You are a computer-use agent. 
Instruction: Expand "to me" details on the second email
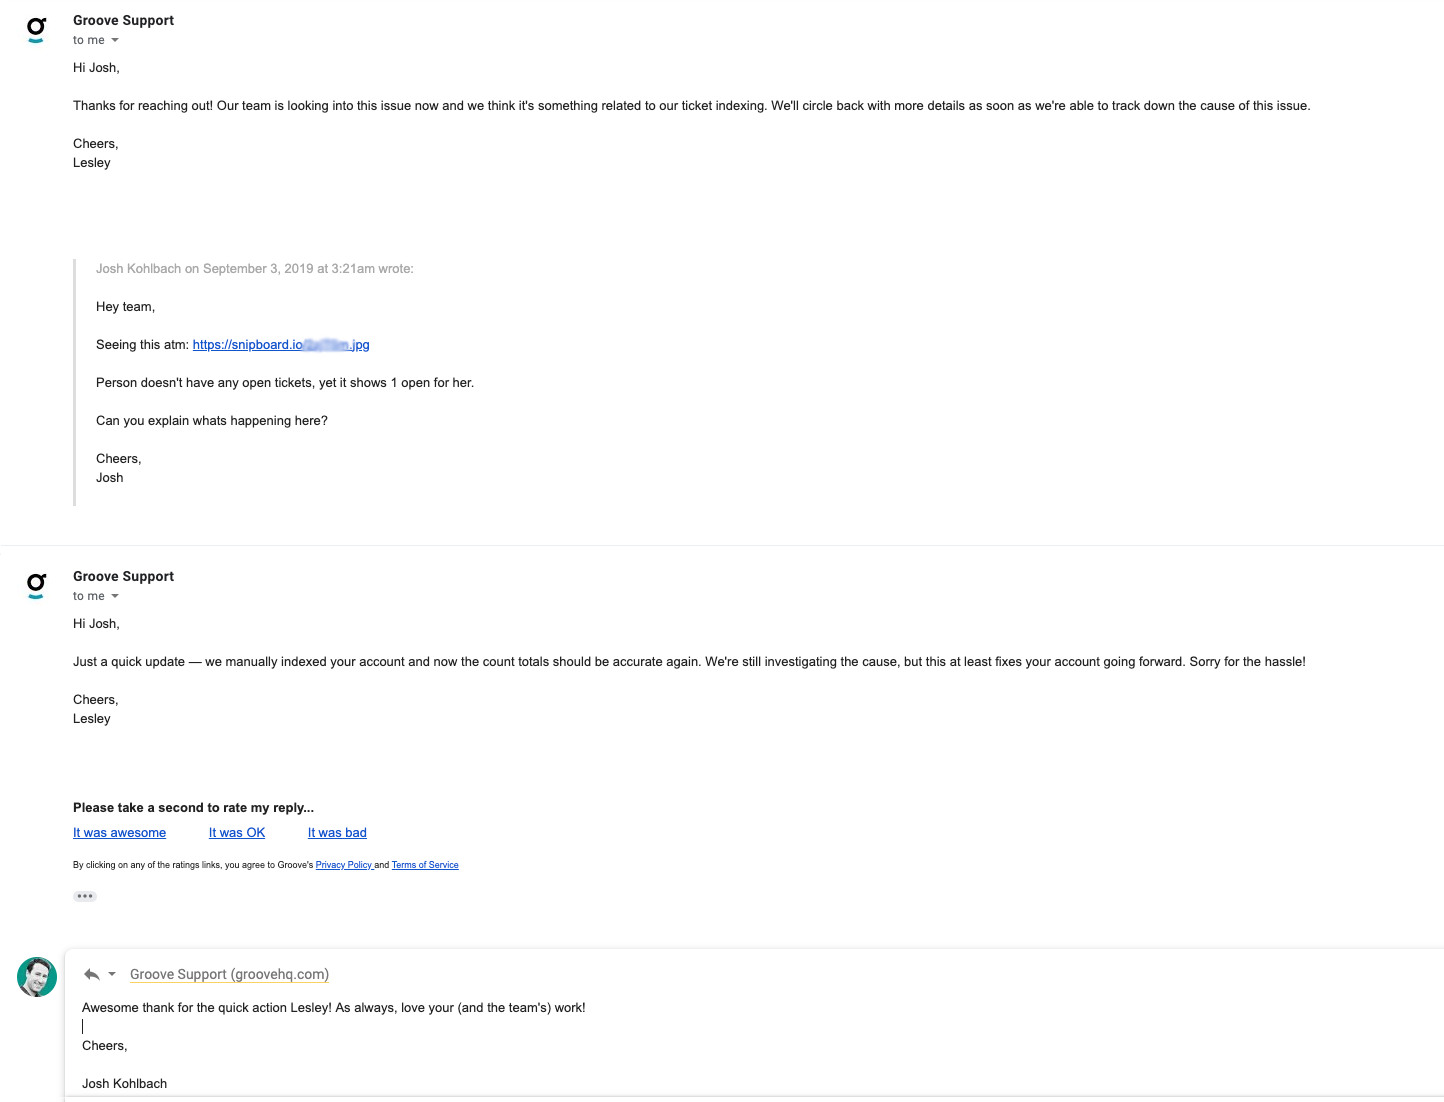tap(115, 596)
